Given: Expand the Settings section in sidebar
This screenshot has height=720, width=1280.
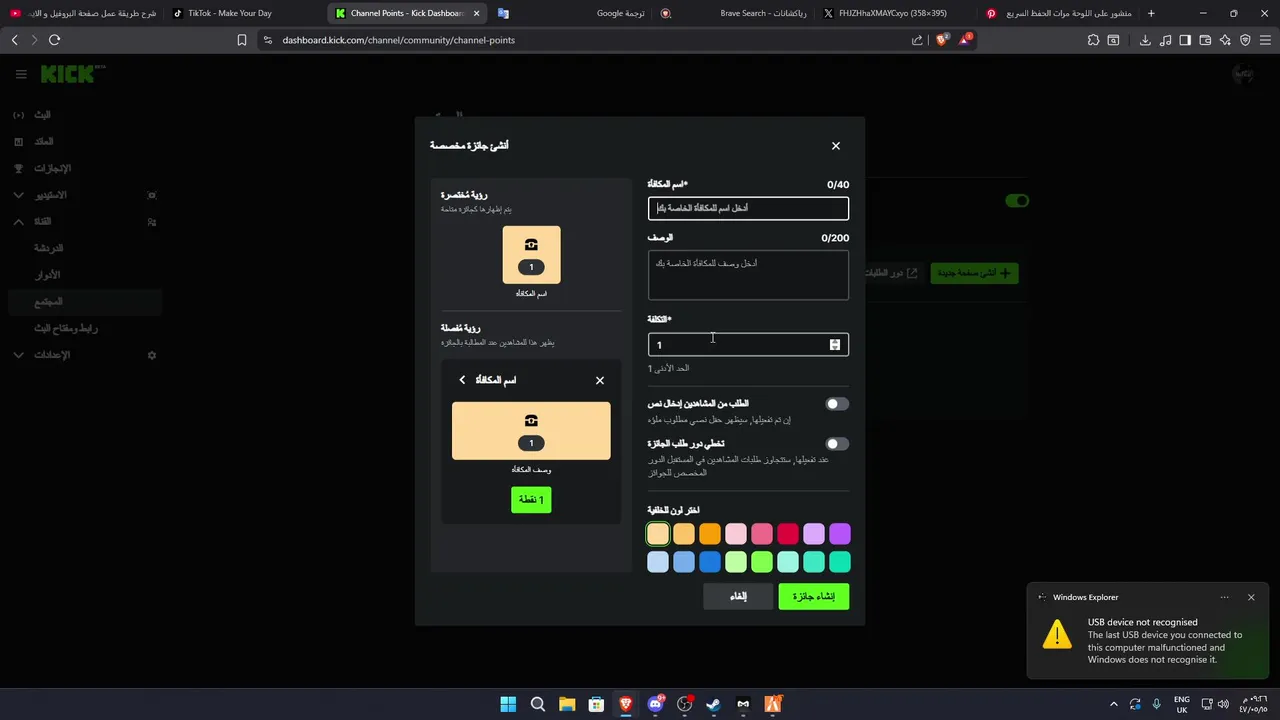Looking at the screenshot, I should (18, 355).
